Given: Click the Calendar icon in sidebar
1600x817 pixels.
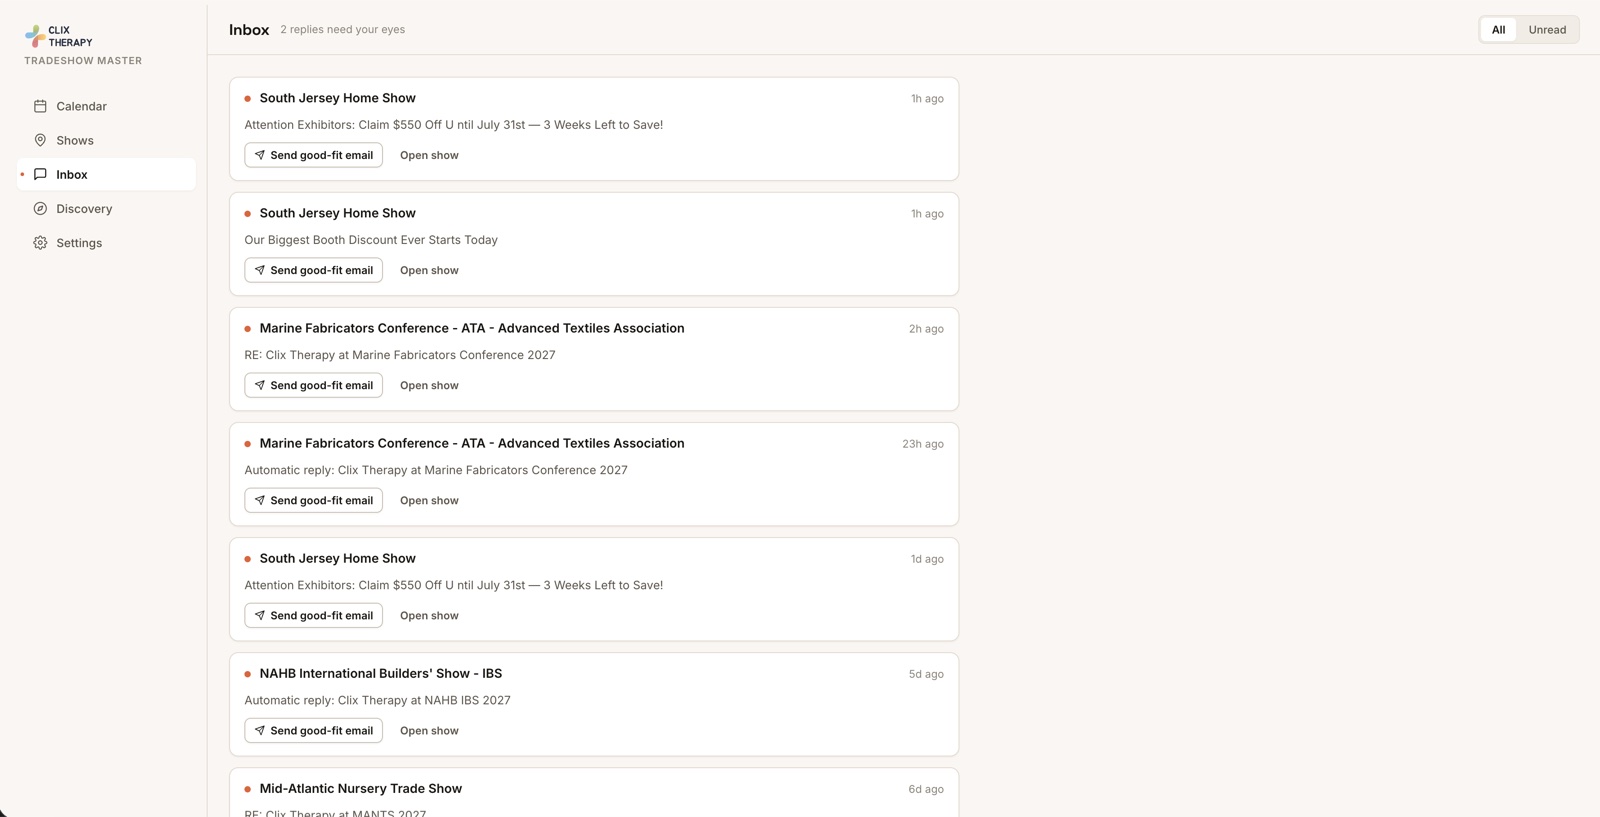Looking at the screenshot, I should pos(40,106).
